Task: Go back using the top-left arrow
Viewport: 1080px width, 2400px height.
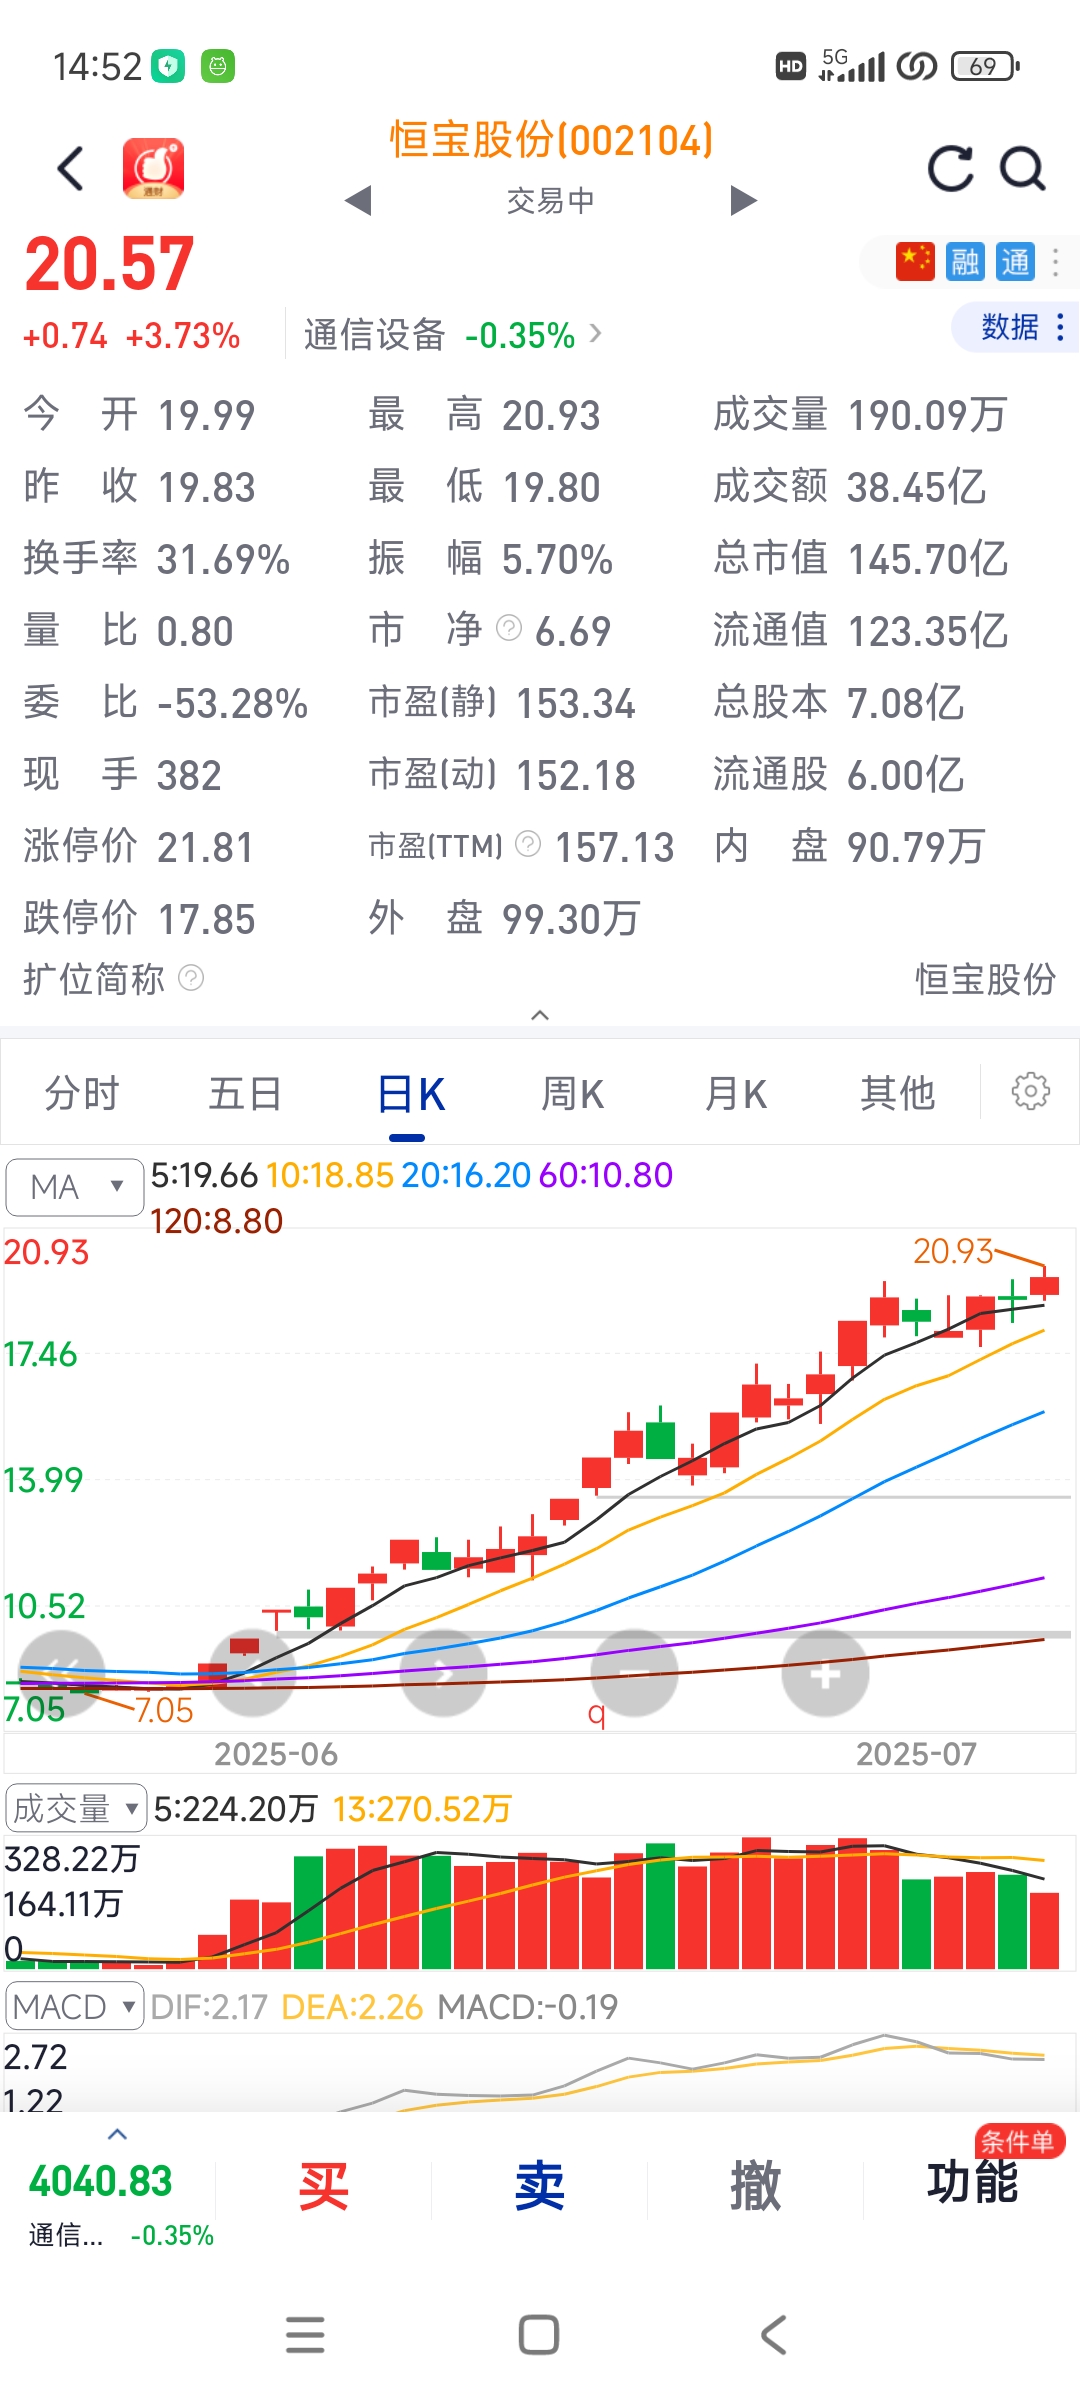Action: pyautogui.click(x=70, y=168)
